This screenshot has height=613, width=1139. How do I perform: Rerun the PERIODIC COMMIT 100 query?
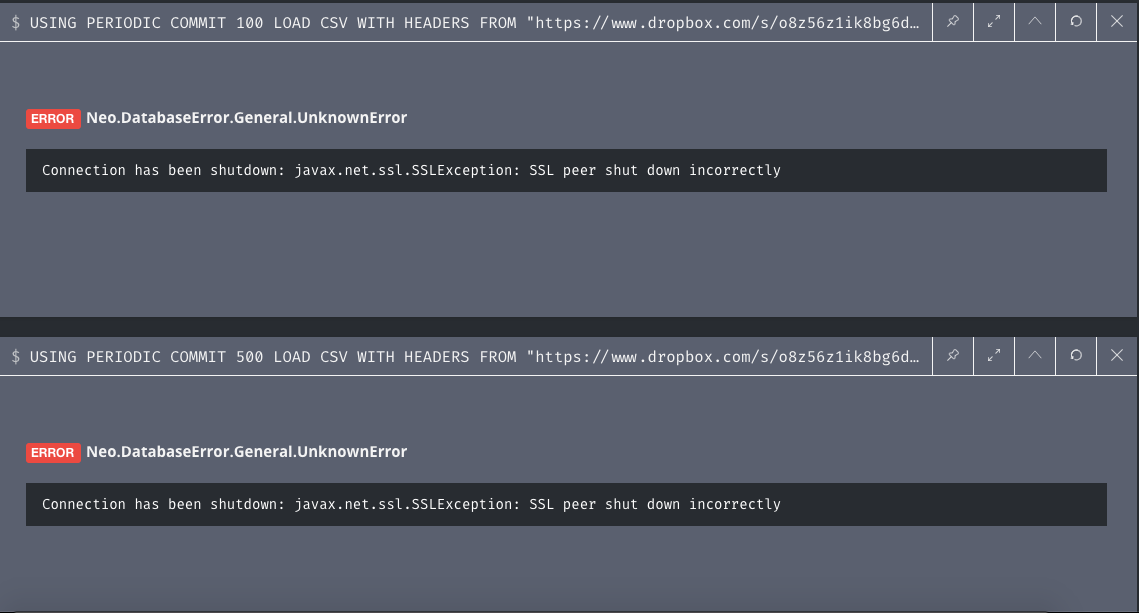1075,22
